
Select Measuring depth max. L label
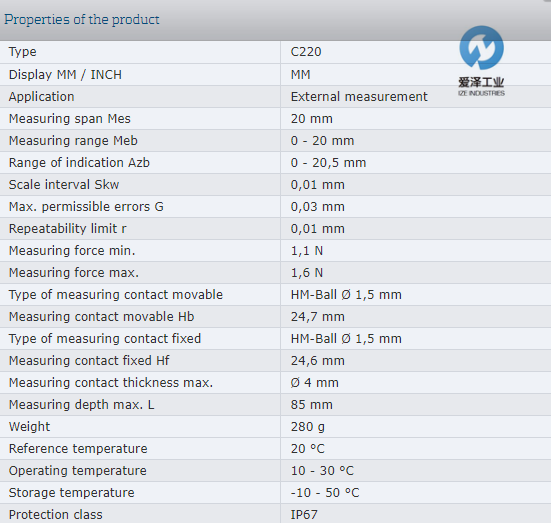click(x=82, y=405)
